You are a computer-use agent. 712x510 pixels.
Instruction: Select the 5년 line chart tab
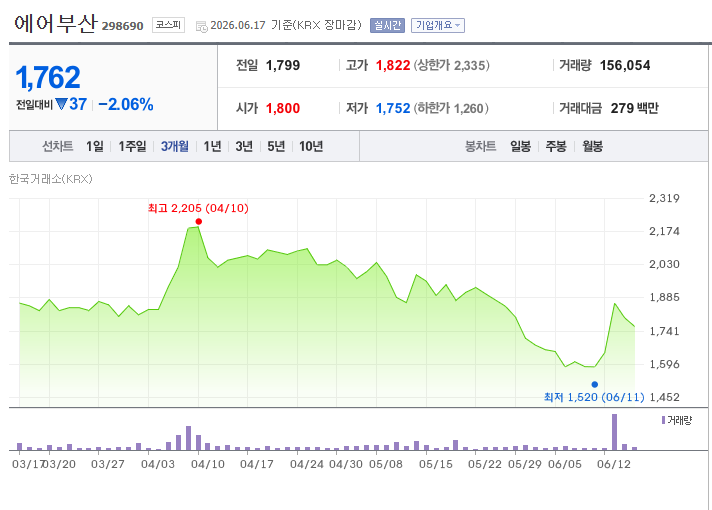point(276,146)
